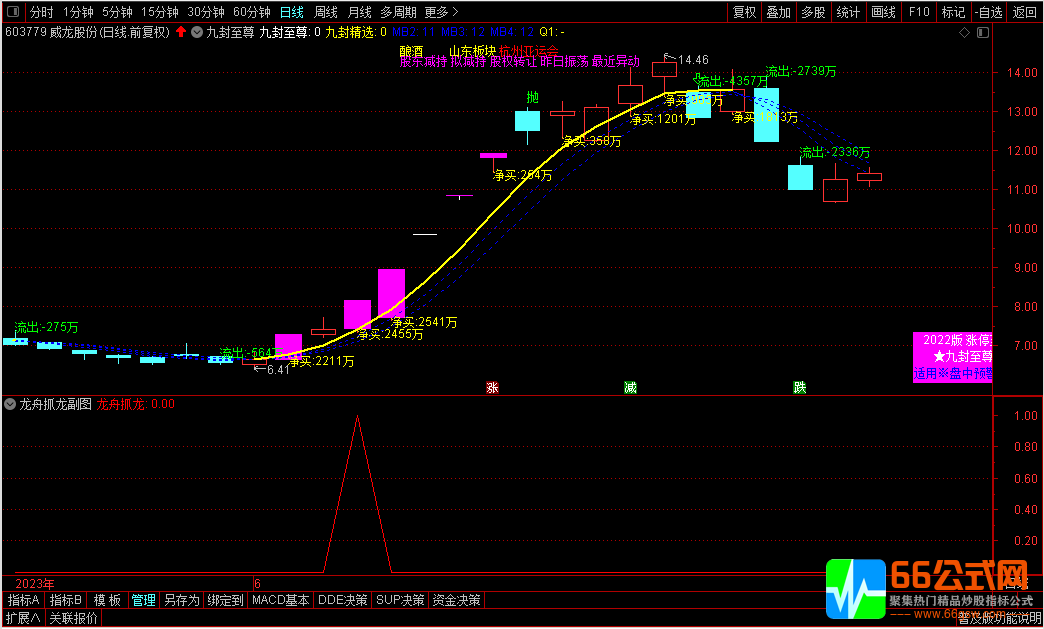Open the 多周期 multi-period view
Image resolution: width=1044 pixels, height=629 pixels.
coord(398,12)
